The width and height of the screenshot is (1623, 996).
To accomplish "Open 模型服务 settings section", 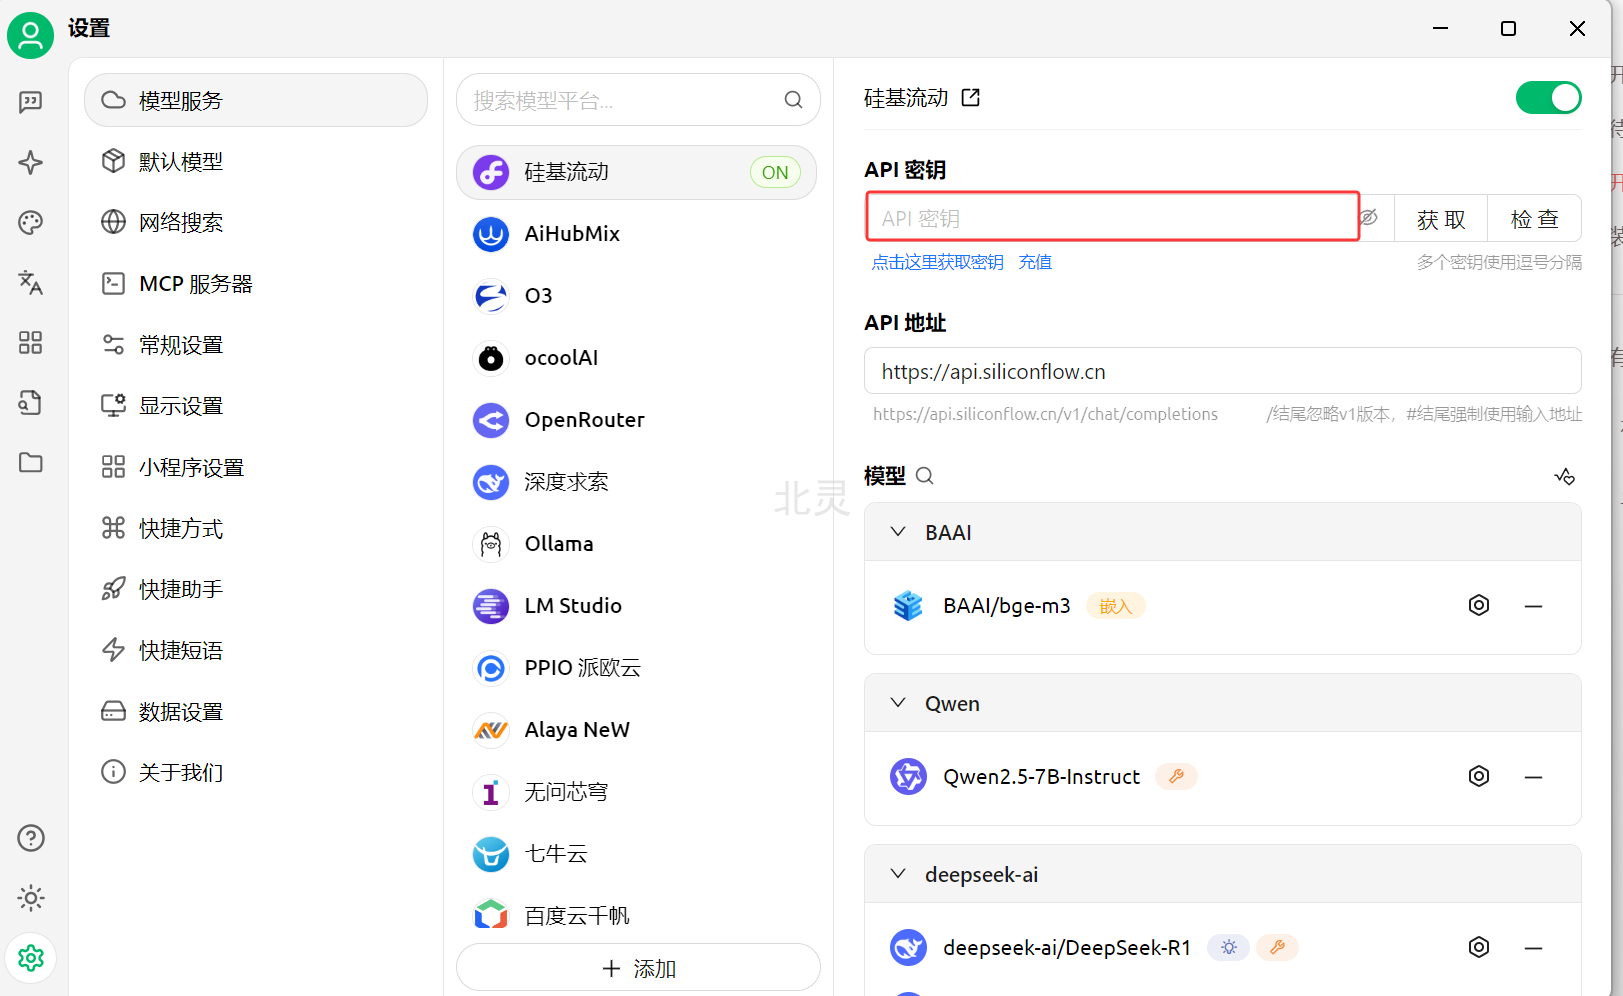I will point(256,100).
